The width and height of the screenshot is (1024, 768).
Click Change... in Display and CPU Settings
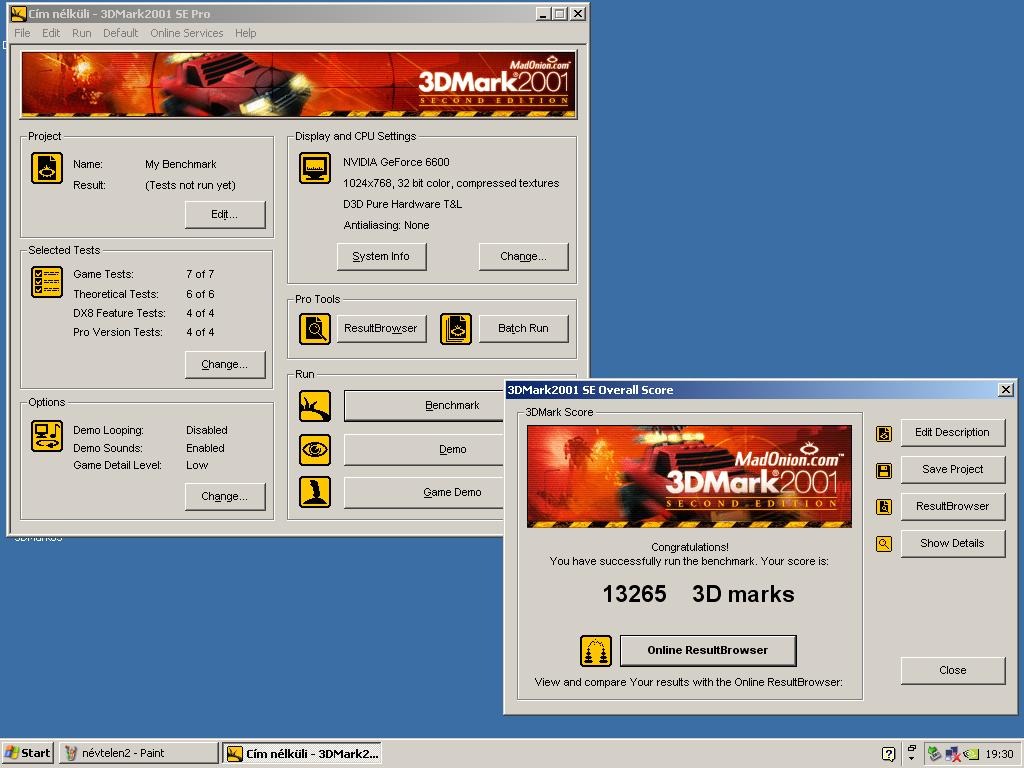point(524,257)
